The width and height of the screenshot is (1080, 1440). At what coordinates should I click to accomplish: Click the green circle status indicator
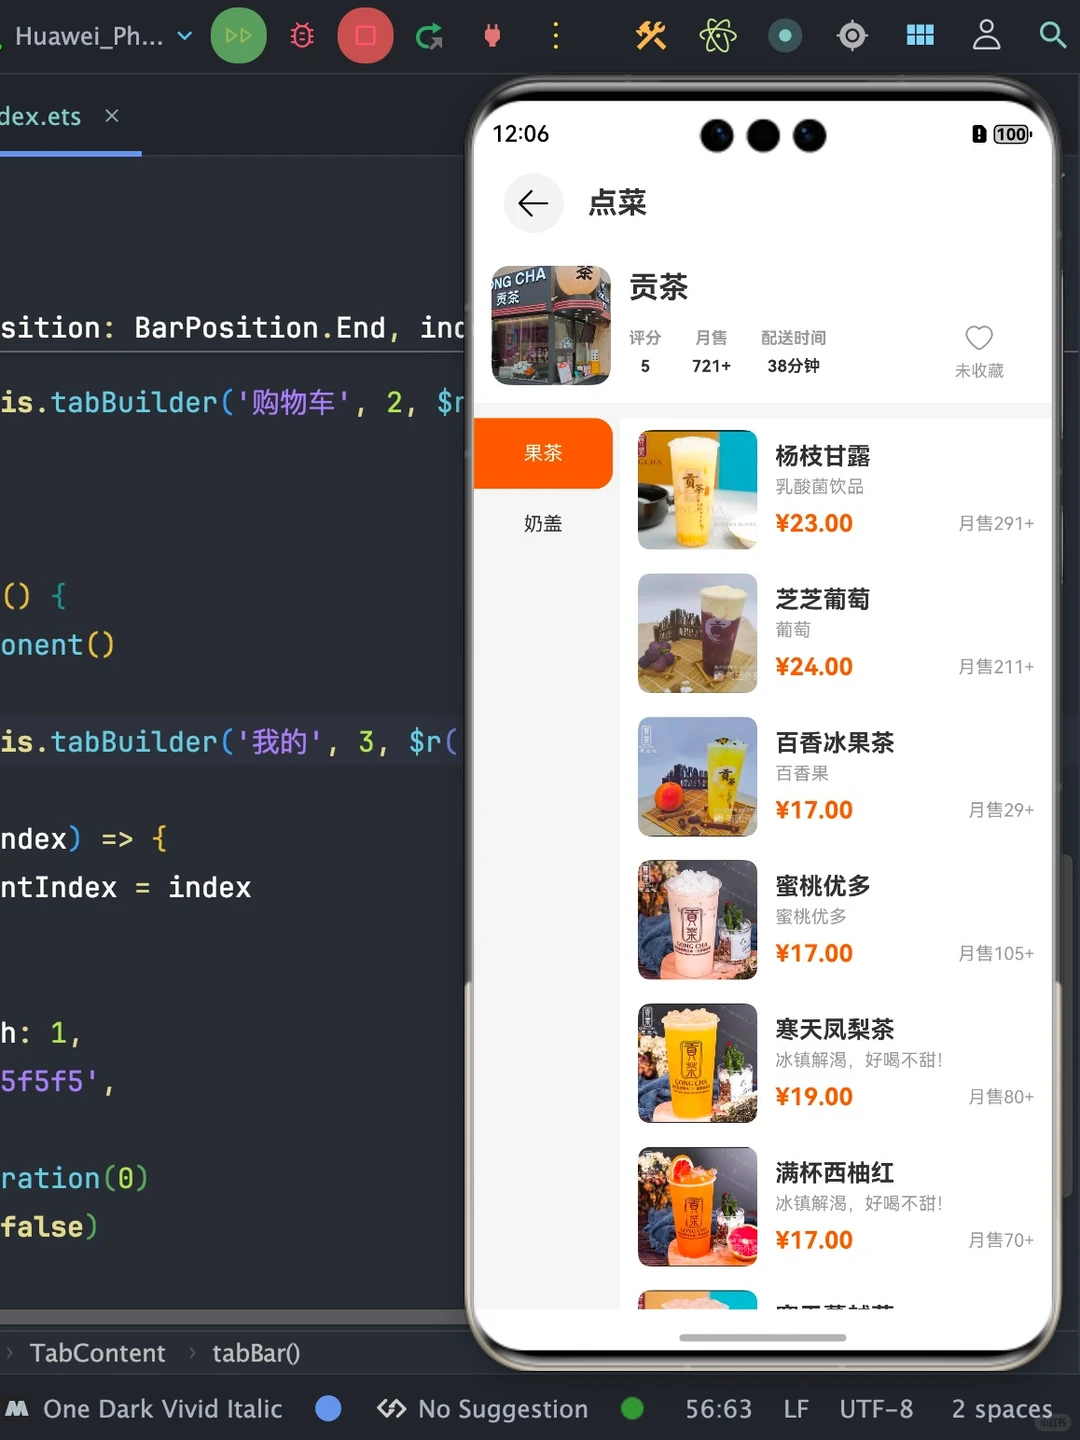(632, 1408)
